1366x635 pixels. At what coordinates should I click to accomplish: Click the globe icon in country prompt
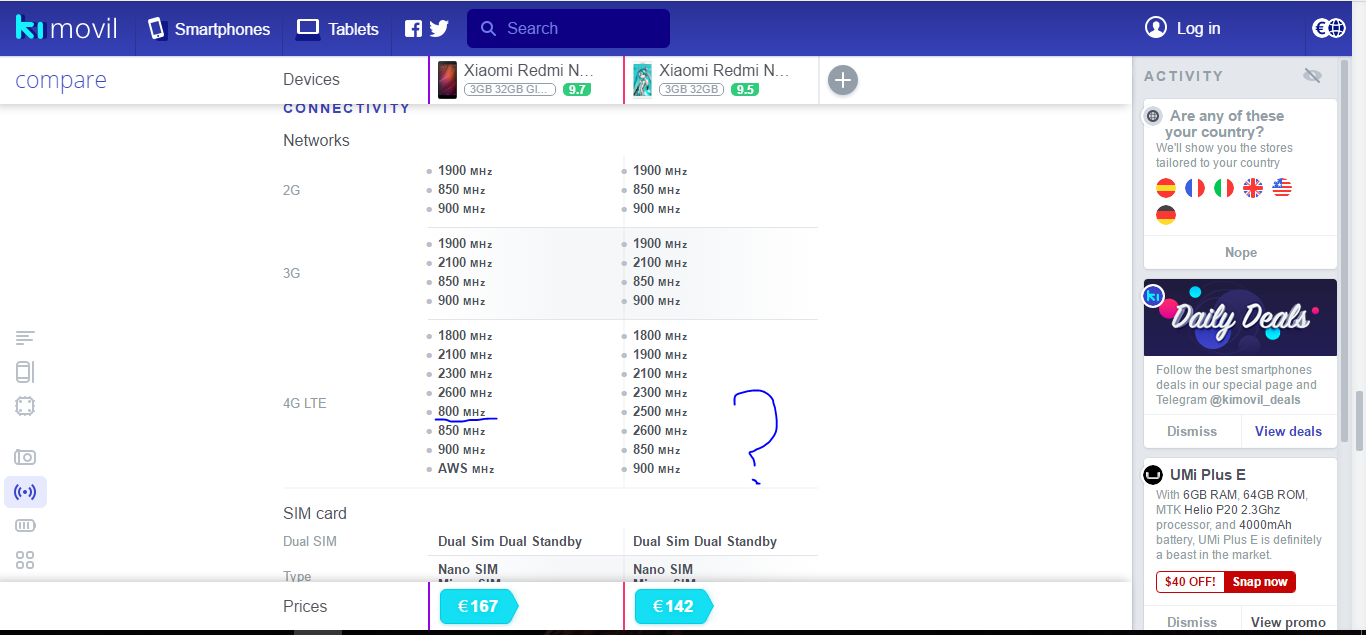click(1153, 116)
